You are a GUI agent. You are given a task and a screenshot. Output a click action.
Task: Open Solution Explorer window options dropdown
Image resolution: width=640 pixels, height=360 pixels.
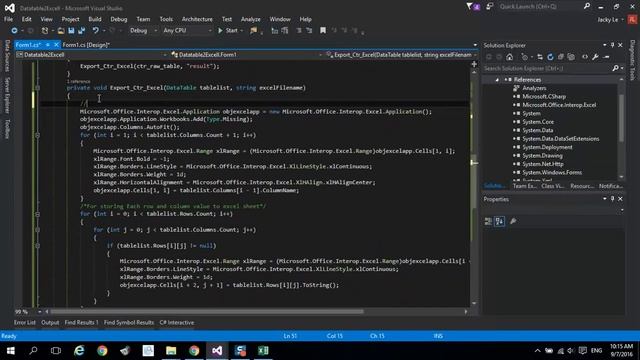604,45
